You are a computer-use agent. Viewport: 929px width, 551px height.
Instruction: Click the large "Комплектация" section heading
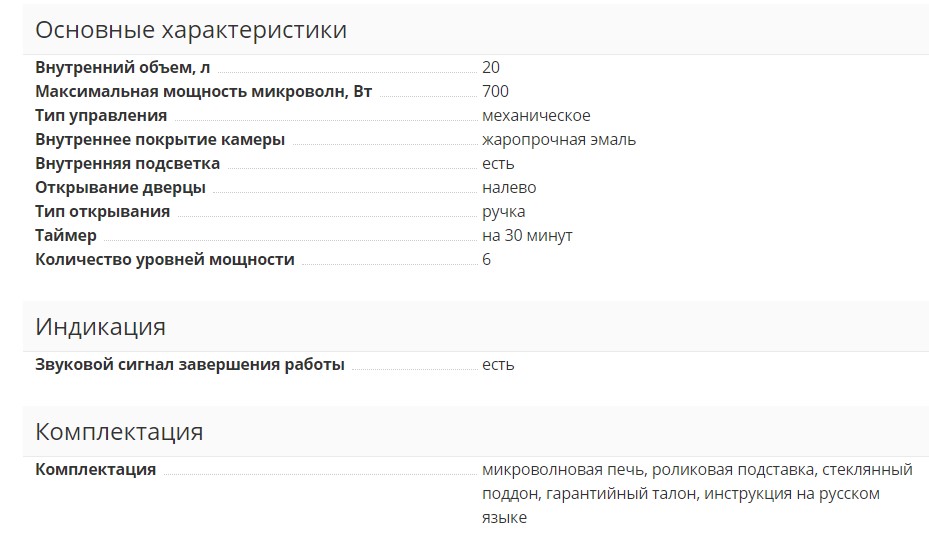(119, 432)
